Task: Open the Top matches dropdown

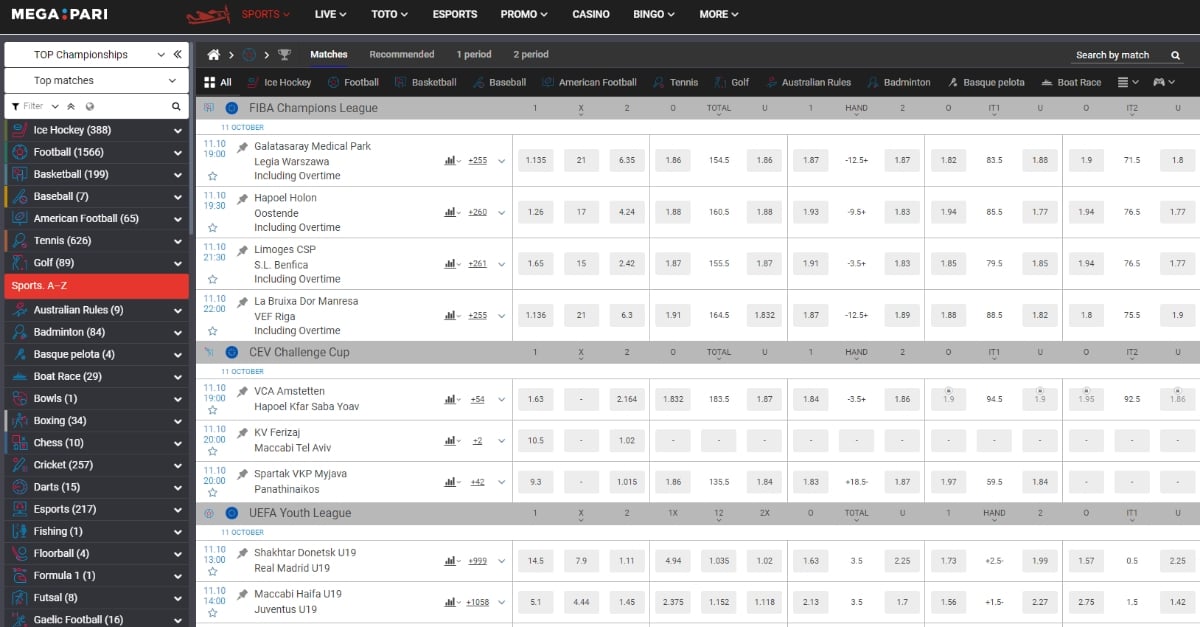Action: pyautogui.click(x=97, y=81)
